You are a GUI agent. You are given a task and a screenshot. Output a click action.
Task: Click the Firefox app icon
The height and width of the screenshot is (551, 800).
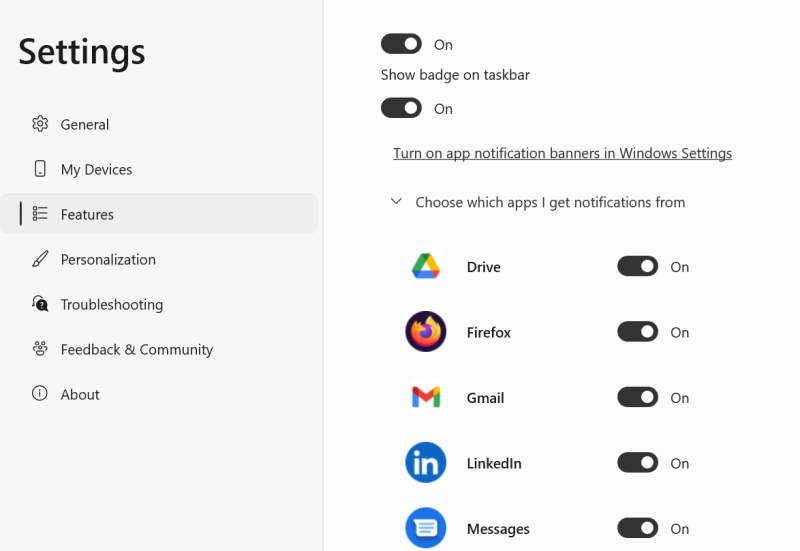[426, 332]
